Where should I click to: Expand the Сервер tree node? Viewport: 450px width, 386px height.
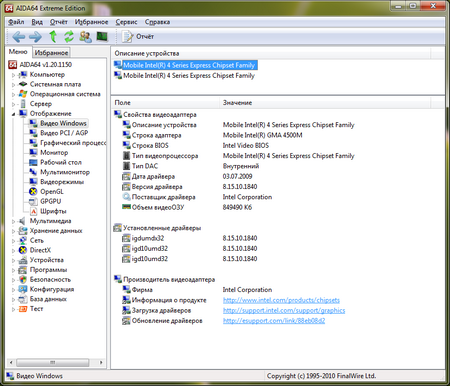coord(13,104)
